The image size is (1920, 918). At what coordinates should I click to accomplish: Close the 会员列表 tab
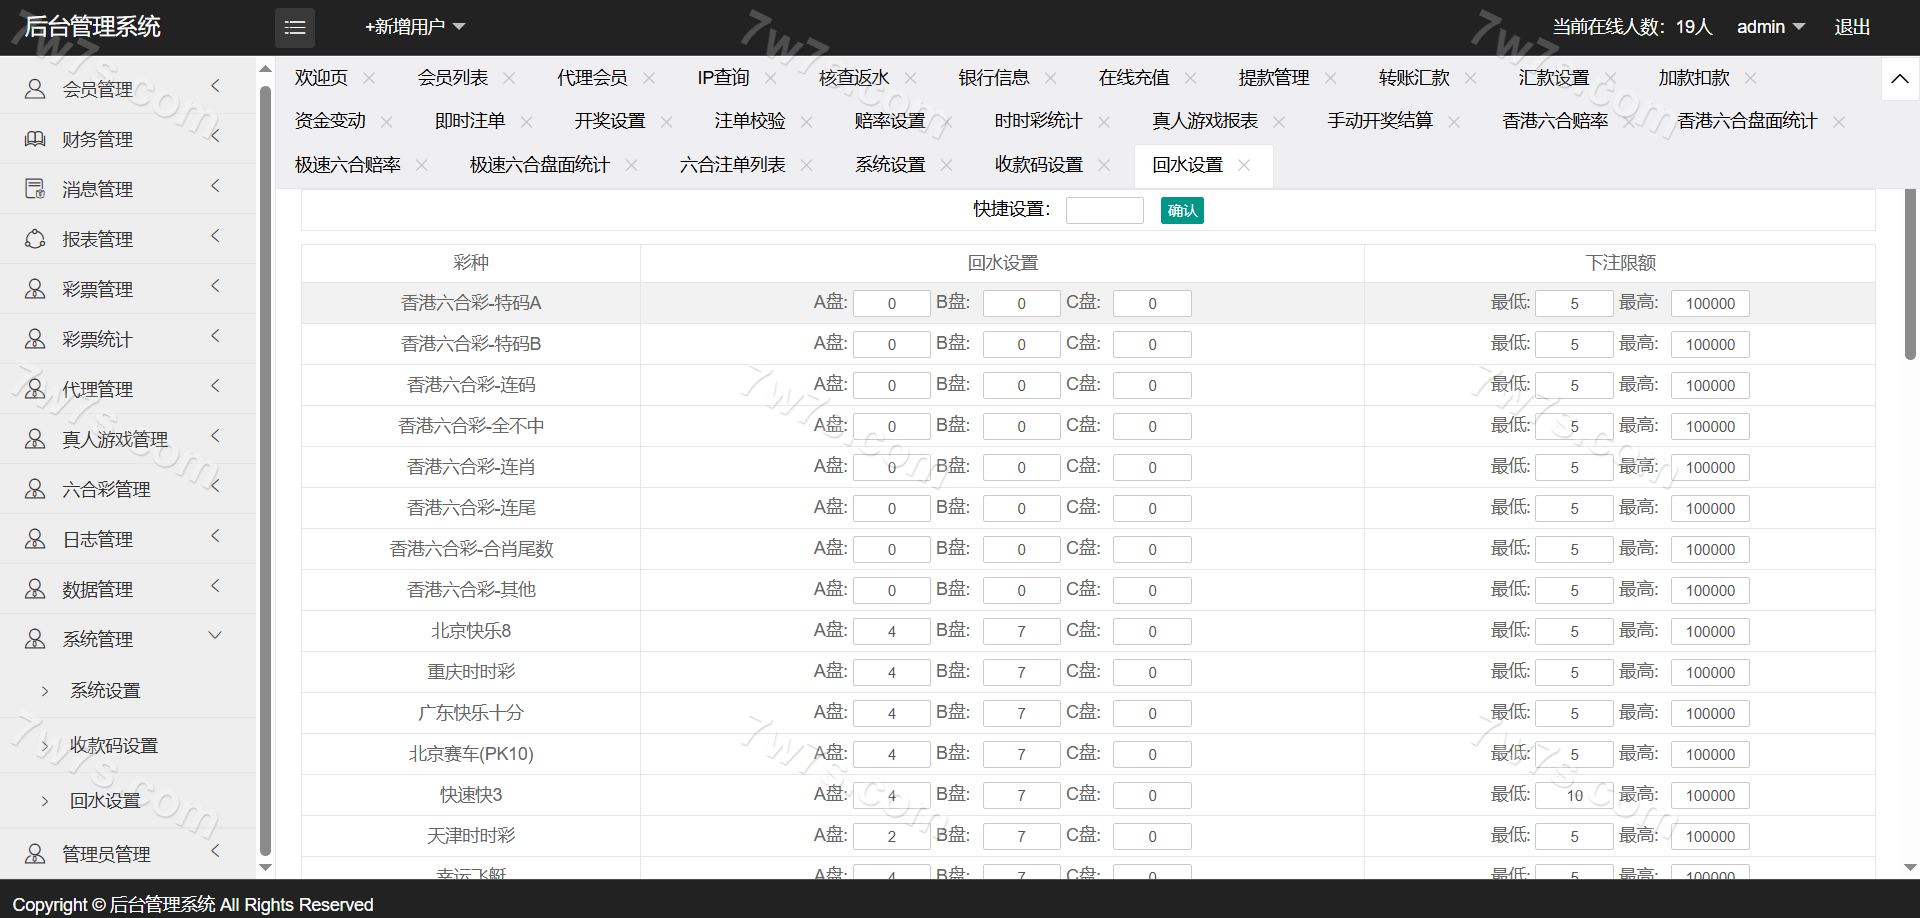(x=509, y=78)
